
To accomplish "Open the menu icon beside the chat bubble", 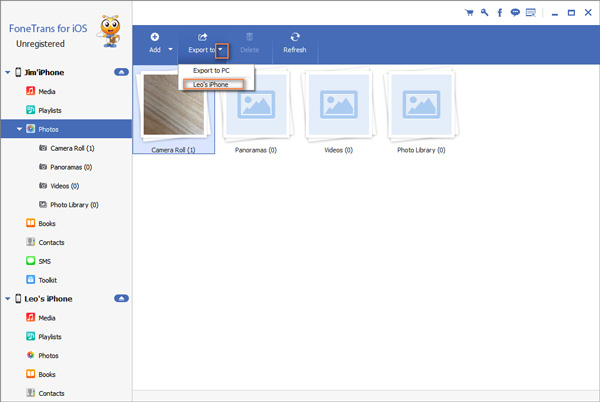I will [531, 13].
